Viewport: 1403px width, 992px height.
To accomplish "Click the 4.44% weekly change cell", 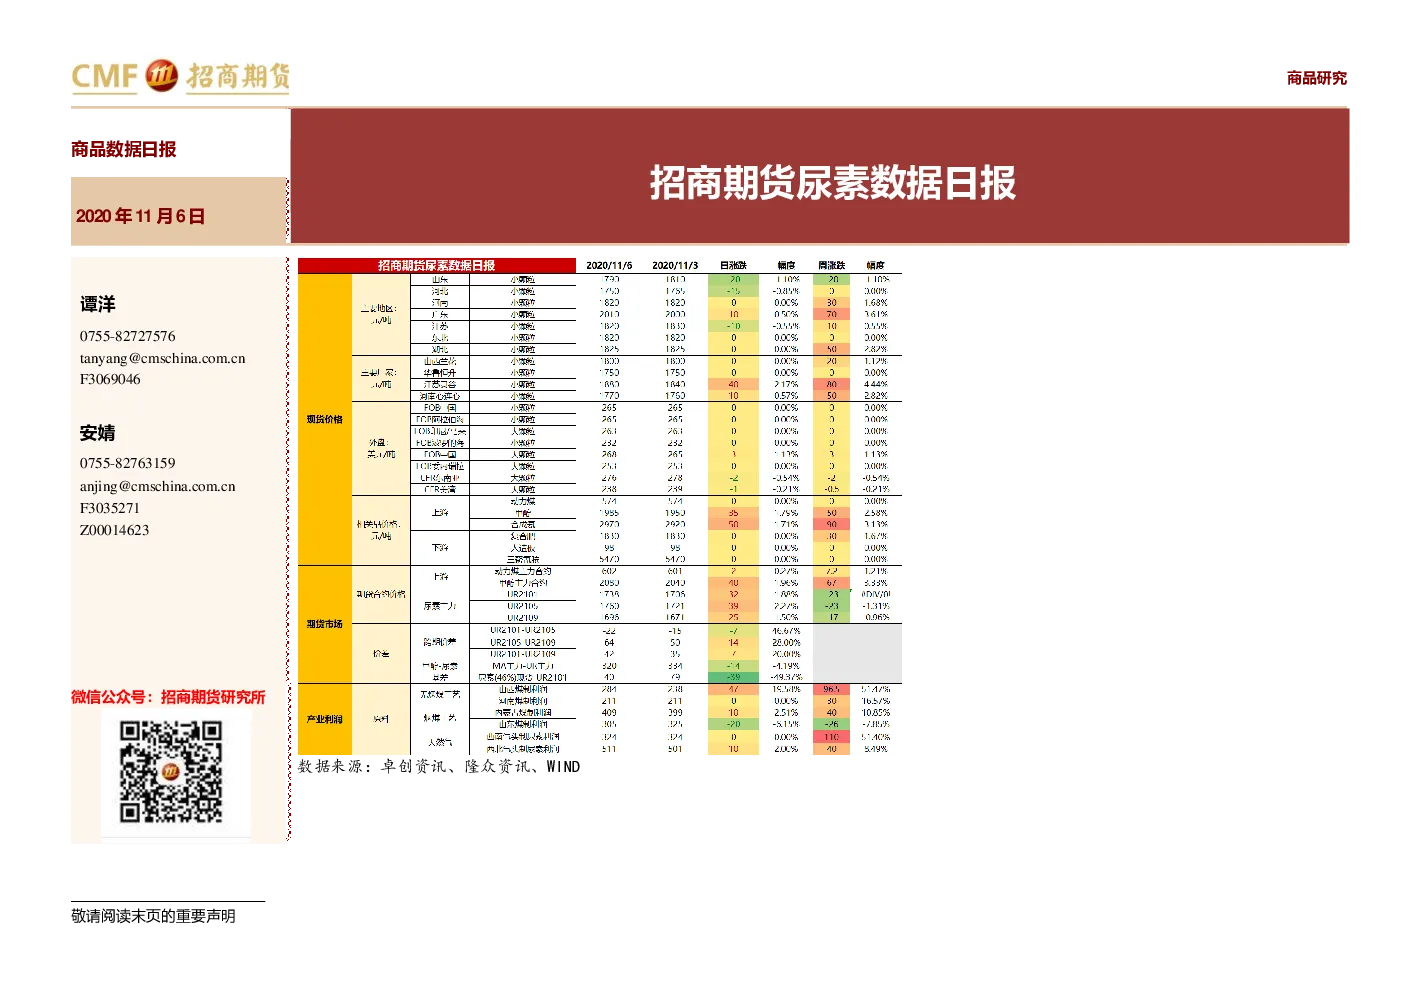I will [875, 384].
